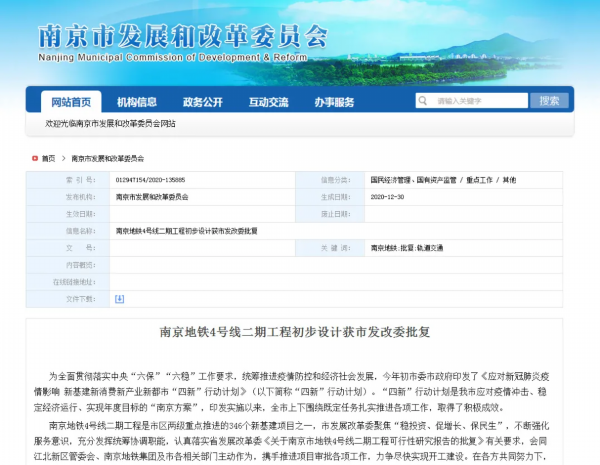Click 信息名称 value 南京地铁4号线二期工程初步设计
Image resolution: width=600 pixels, height=465 pixels.
tap(187, 231)
